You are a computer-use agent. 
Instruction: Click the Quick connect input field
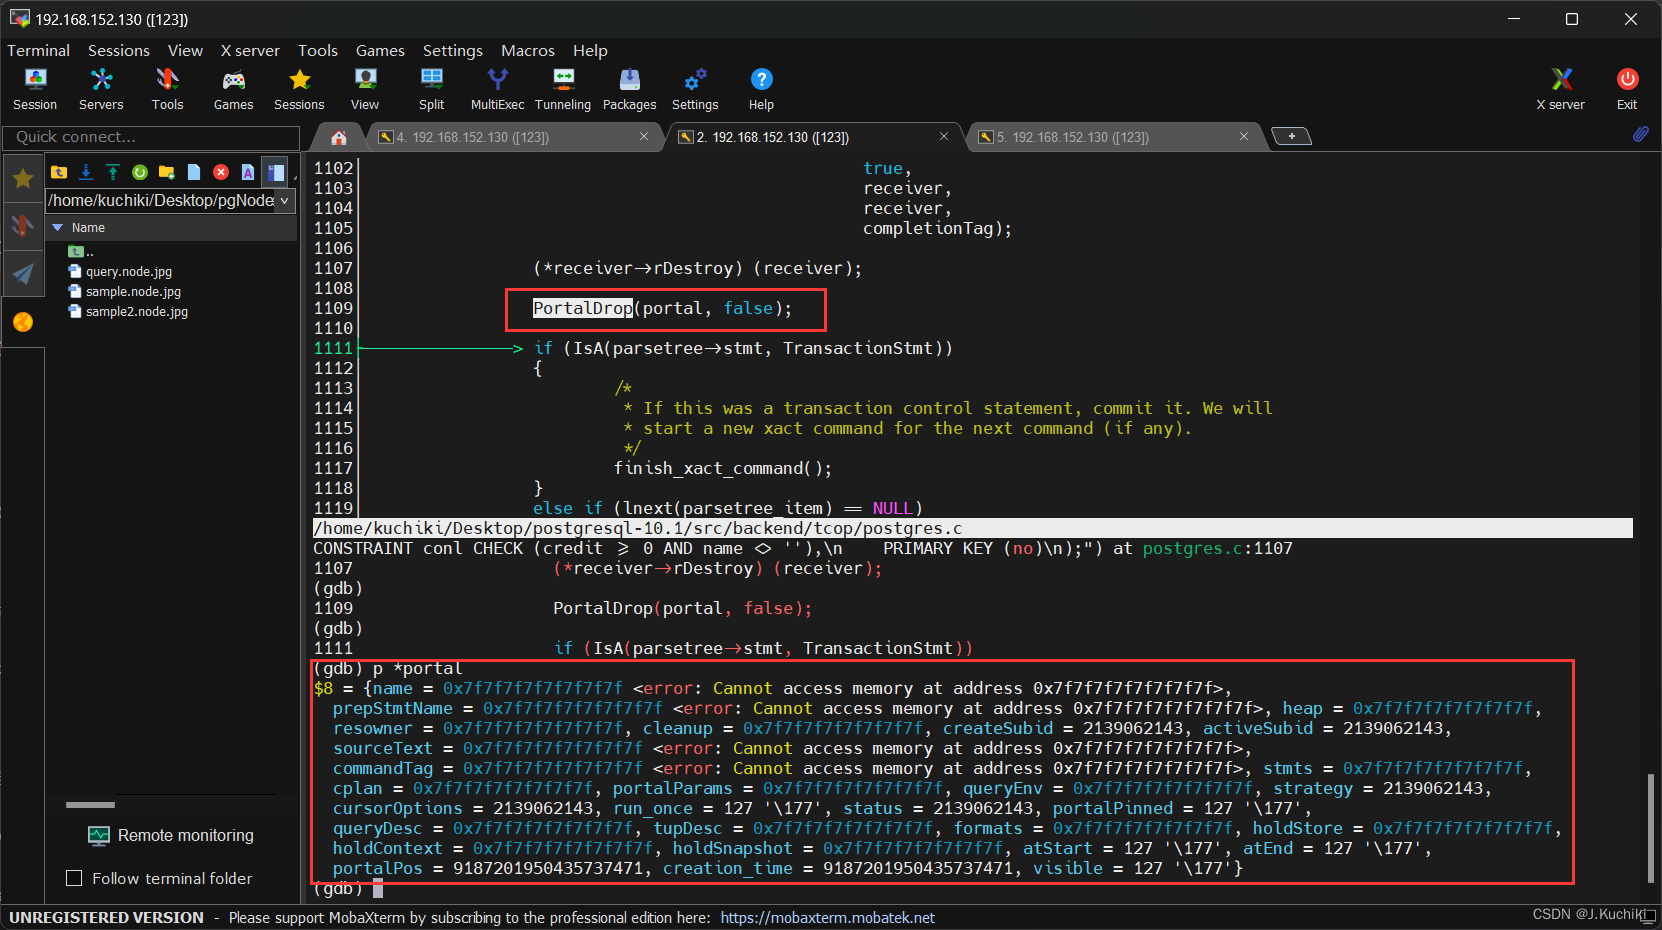coord(151,137)
